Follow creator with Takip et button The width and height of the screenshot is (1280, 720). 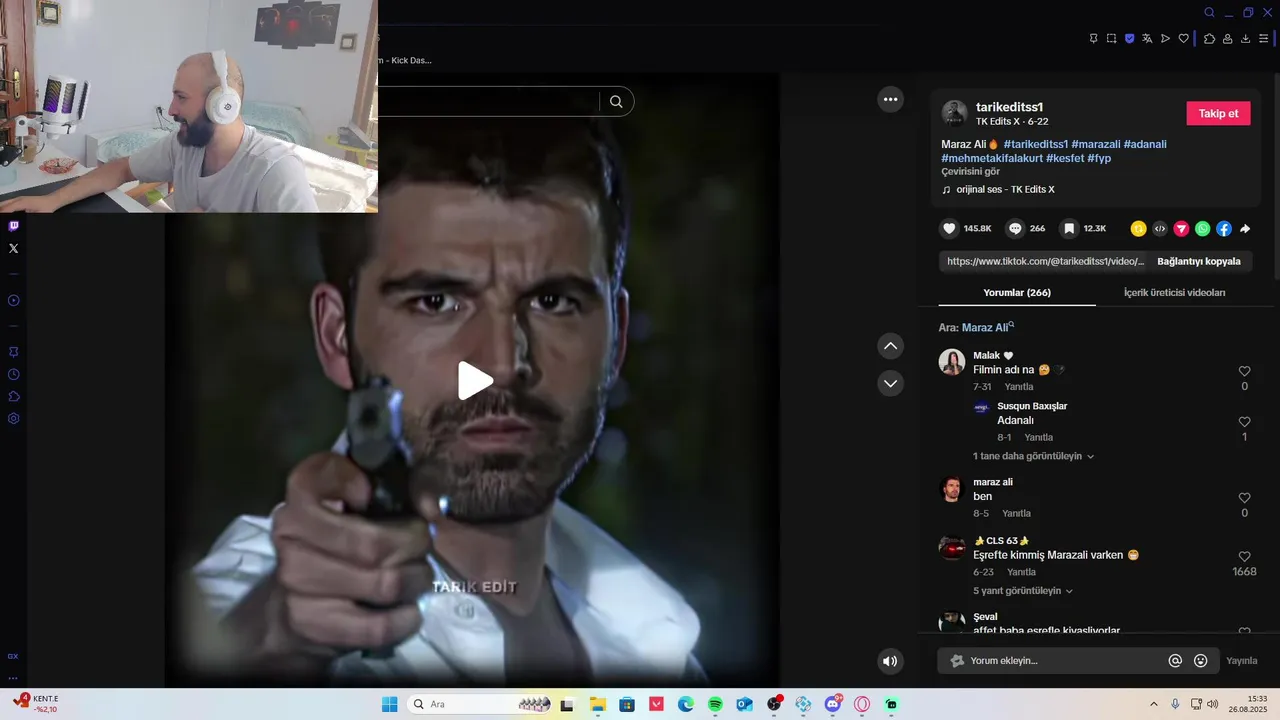pos(1218,113)
